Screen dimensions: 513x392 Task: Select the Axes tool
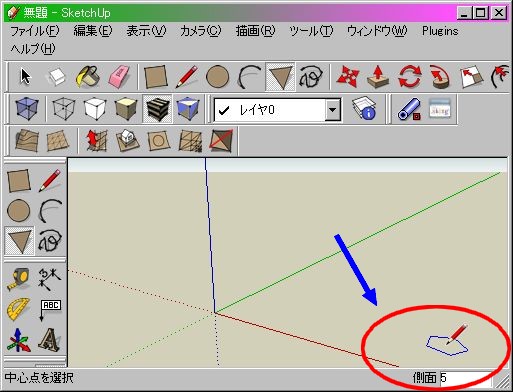click(x=19, y=340)
